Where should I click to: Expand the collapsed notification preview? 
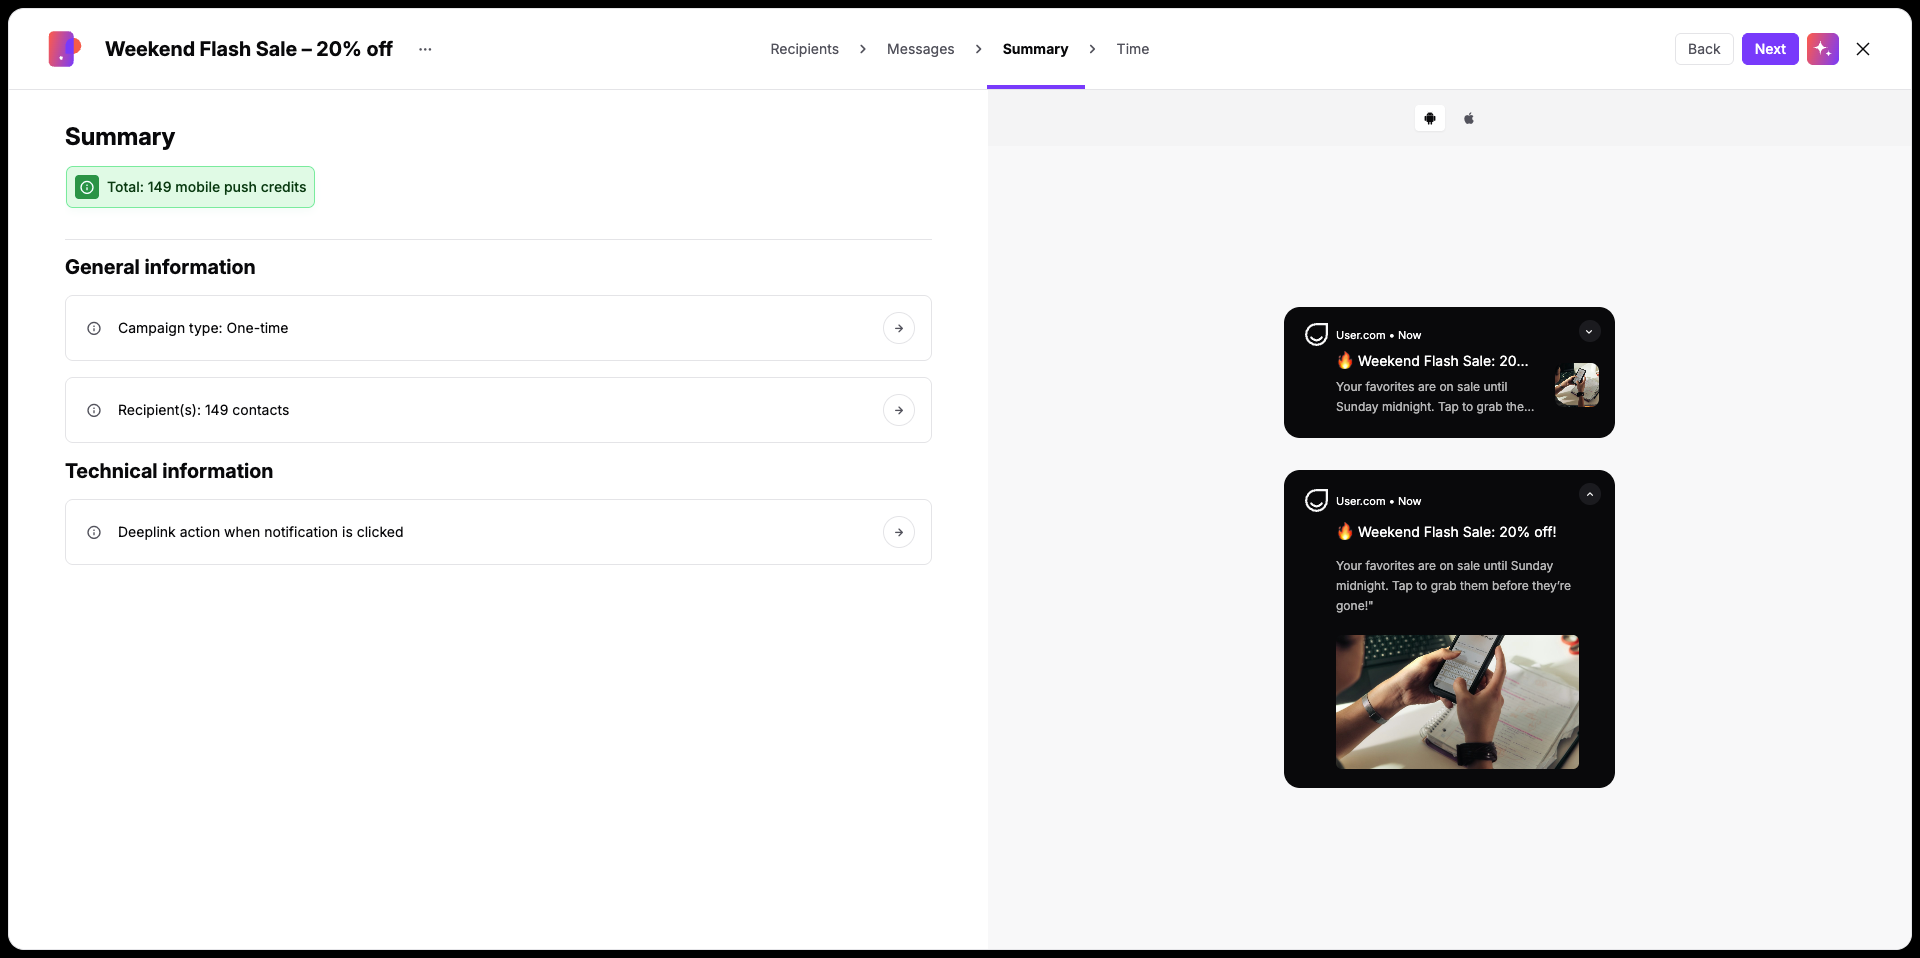tap(1589, 331)
